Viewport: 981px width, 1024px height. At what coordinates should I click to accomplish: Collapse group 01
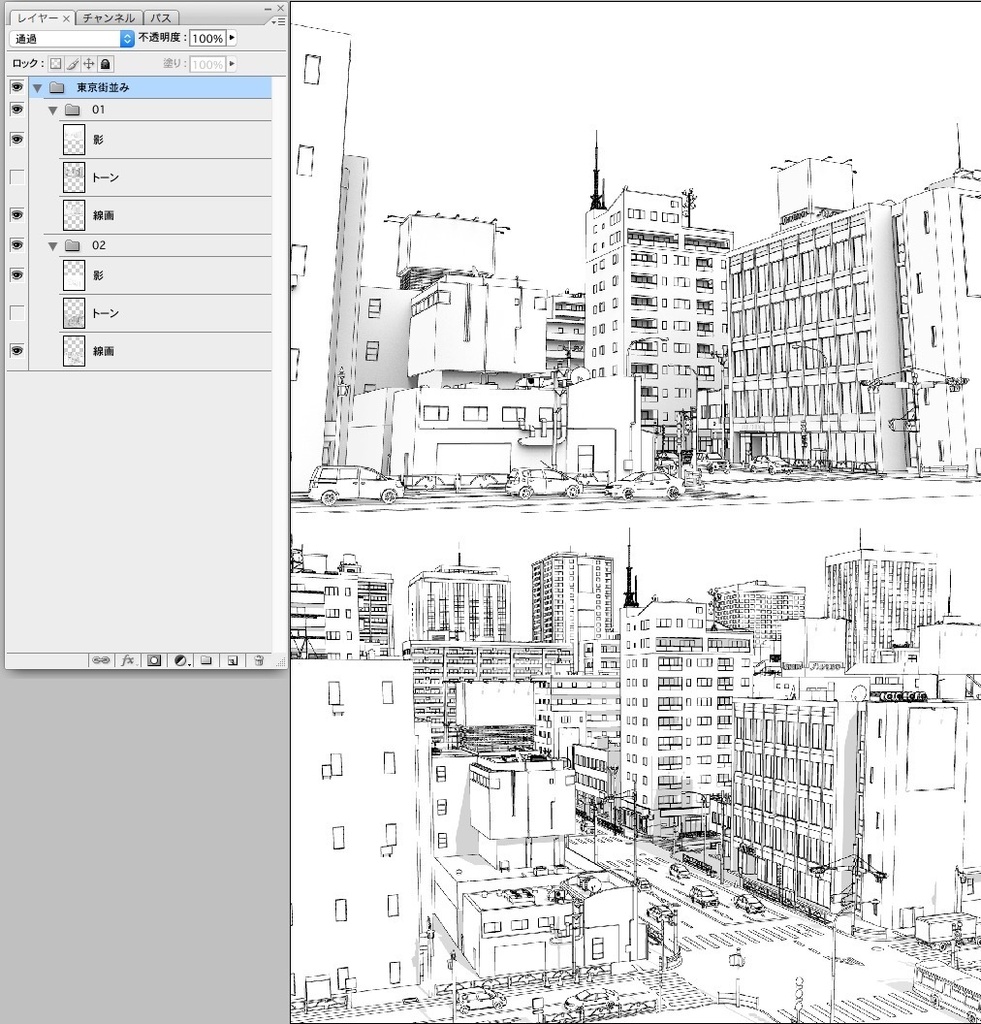pos(52,109)
